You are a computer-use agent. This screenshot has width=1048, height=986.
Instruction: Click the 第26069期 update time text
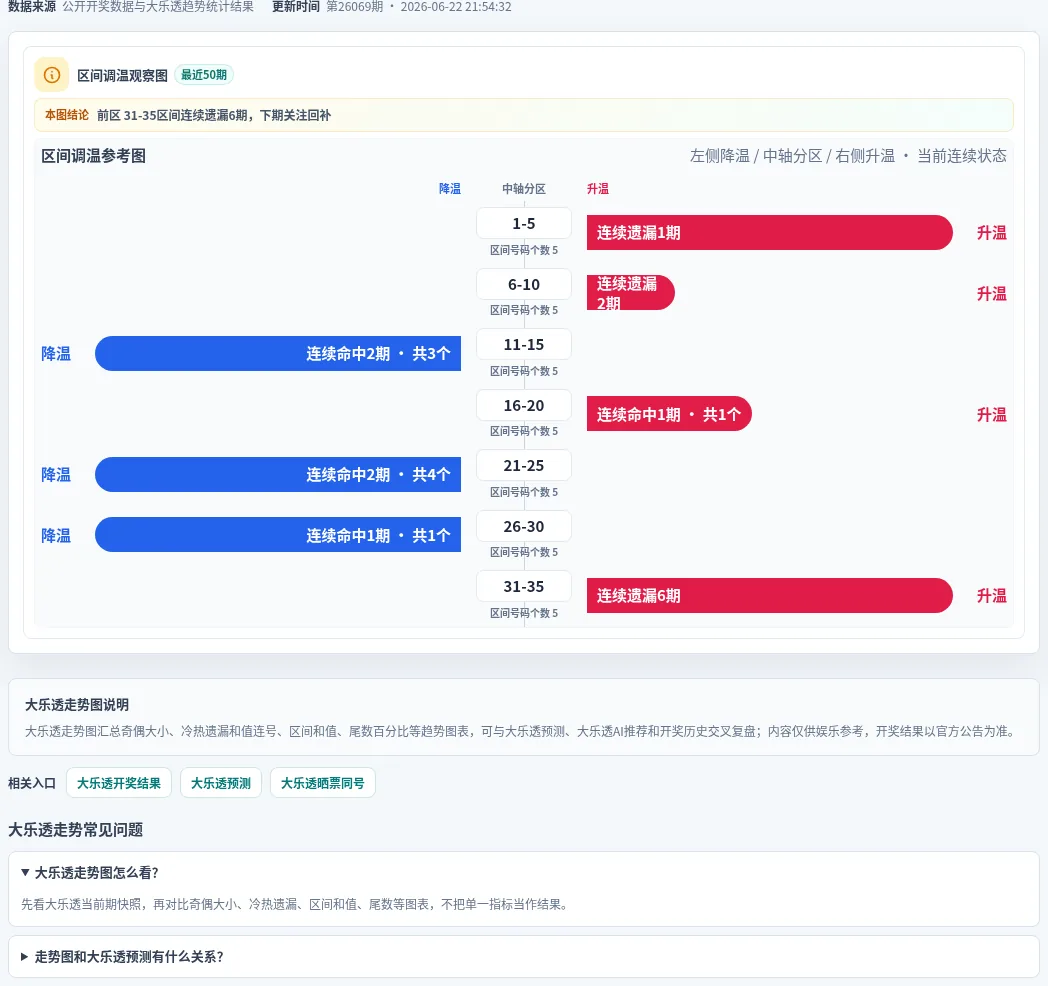coord(419,7)
